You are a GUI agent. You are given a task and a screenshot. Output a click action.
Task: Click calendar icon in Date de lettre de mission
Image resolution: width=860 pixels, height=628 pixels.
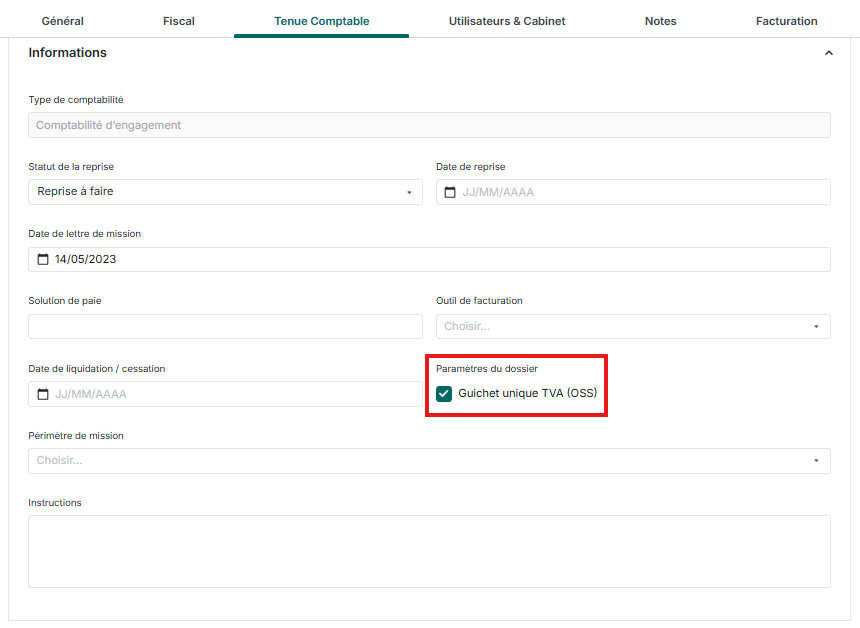pos(42,259)
